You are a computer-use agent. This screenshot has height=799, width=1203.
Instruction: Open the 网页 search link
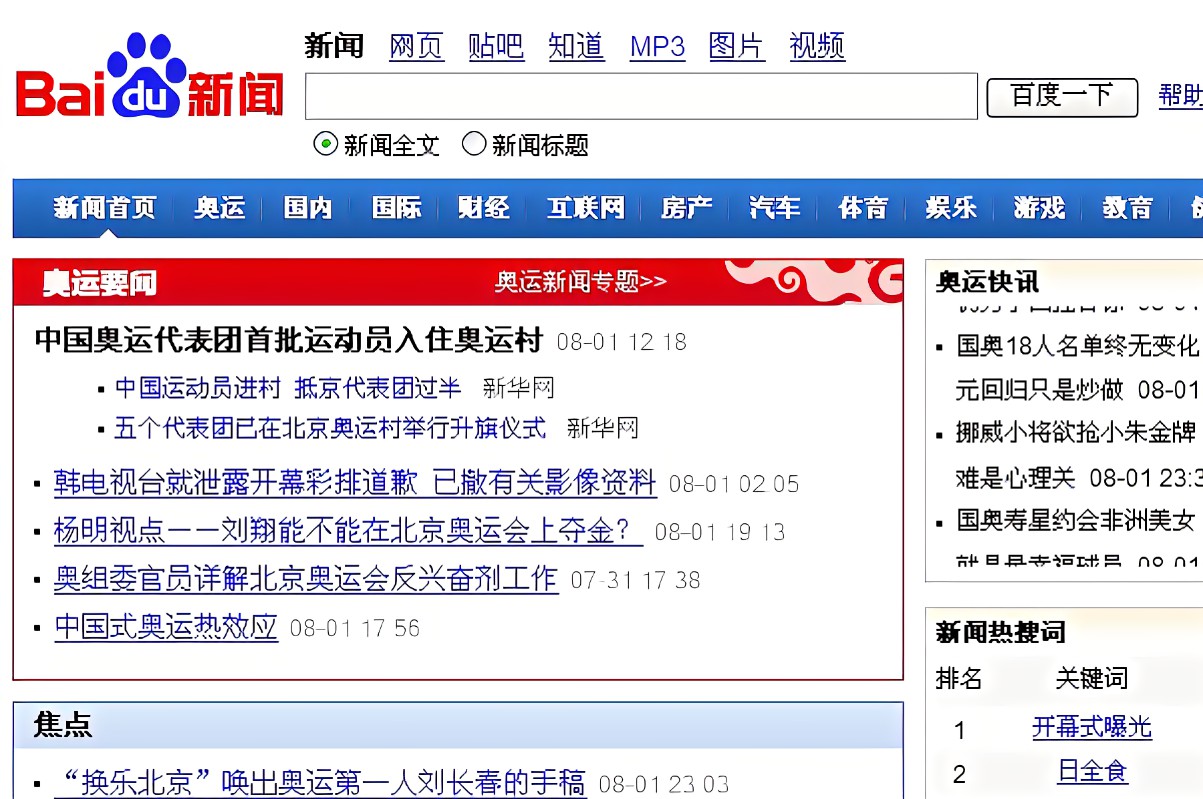click(x=416, y=46)
